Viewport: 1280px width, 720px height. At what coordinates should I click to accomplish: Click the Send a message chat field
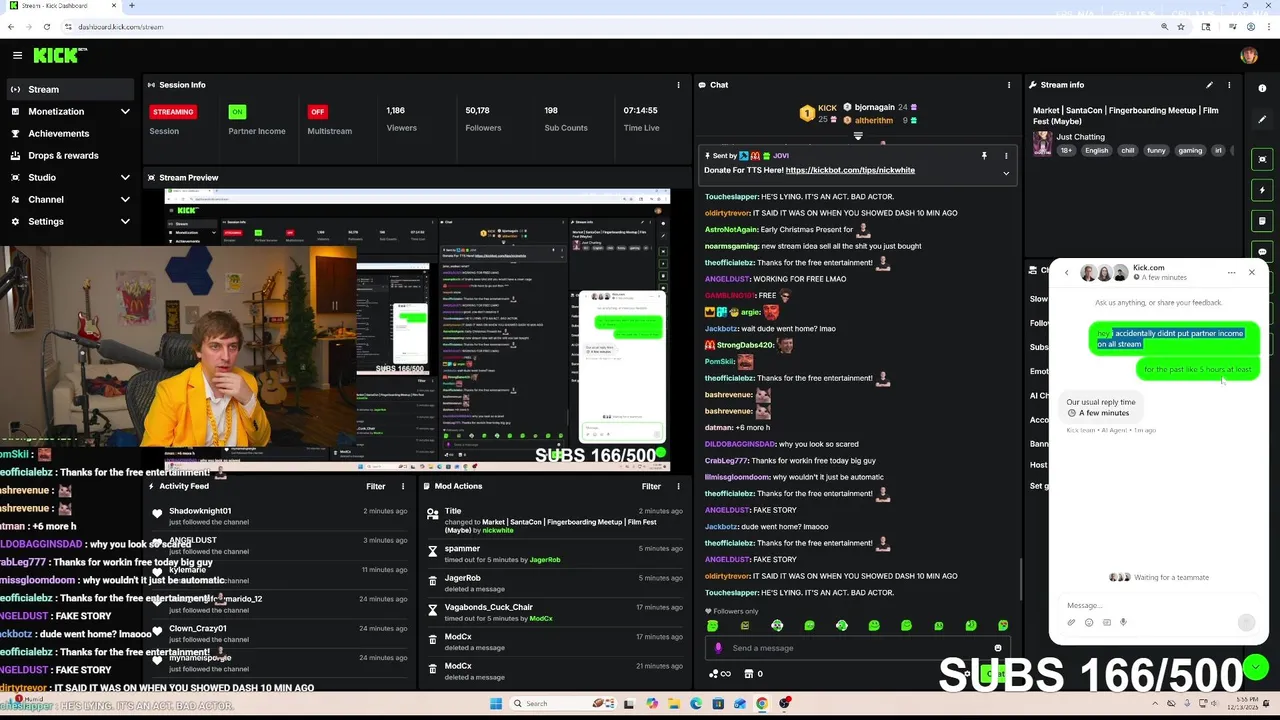point(860,648)
